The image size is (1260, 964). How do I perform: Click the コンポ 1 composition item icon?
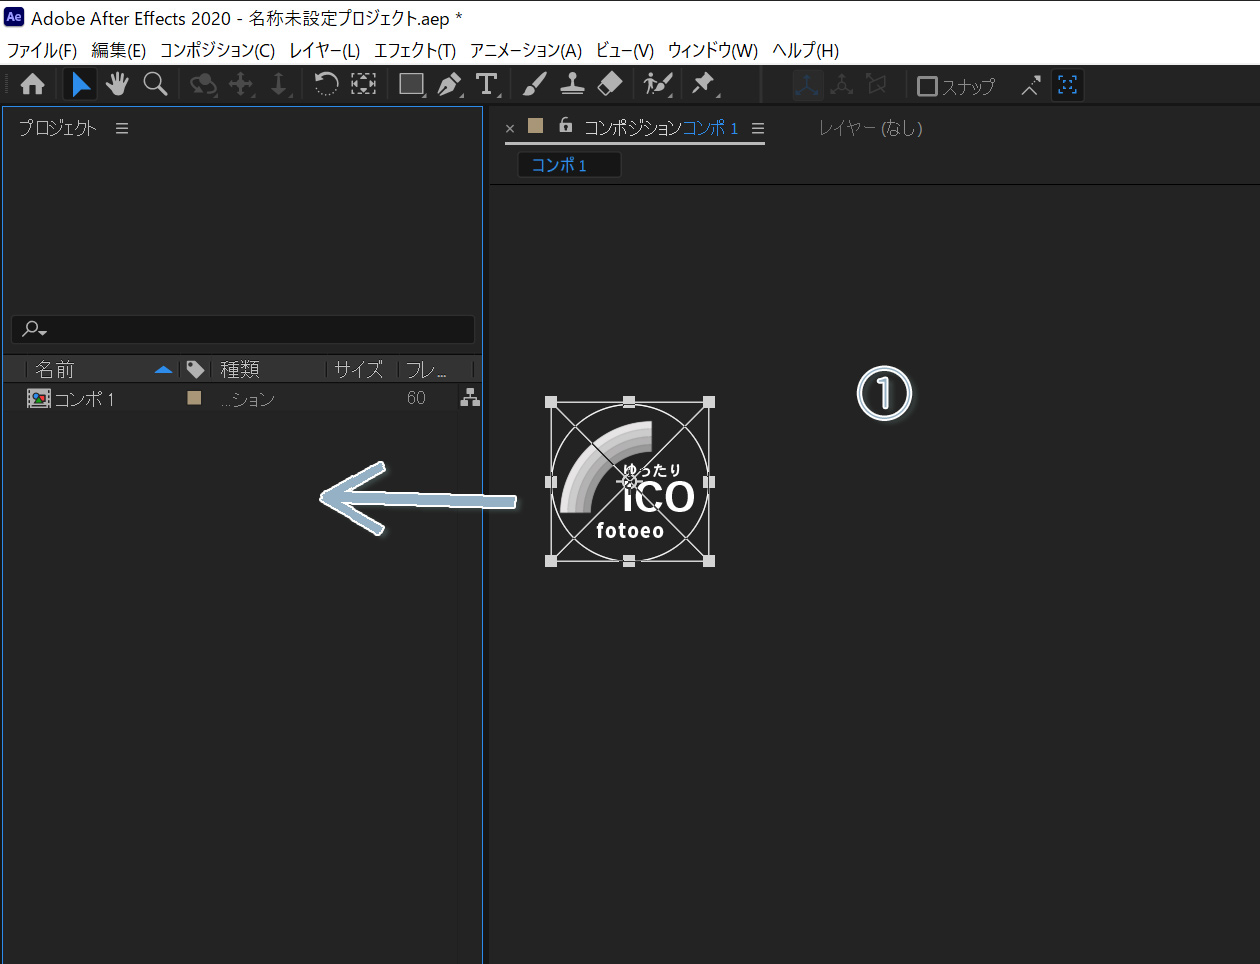39,398
